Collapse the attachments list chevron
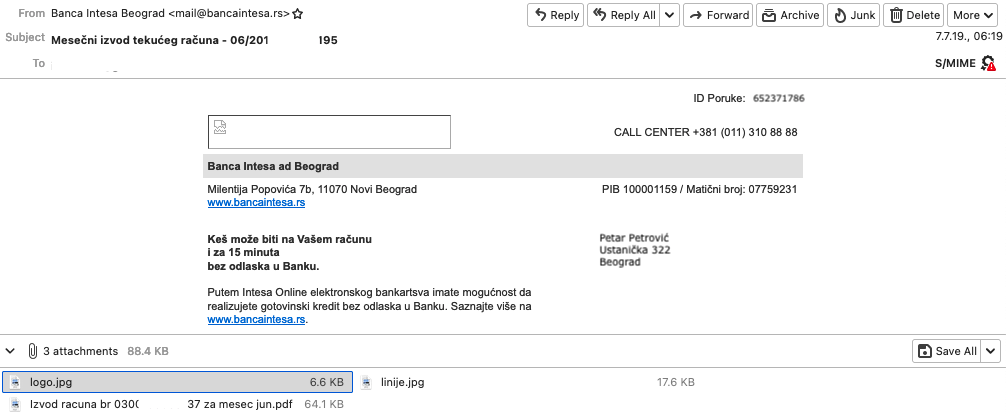The height and width of the screenshot is (414, 1006). click(x=10, y=351)
